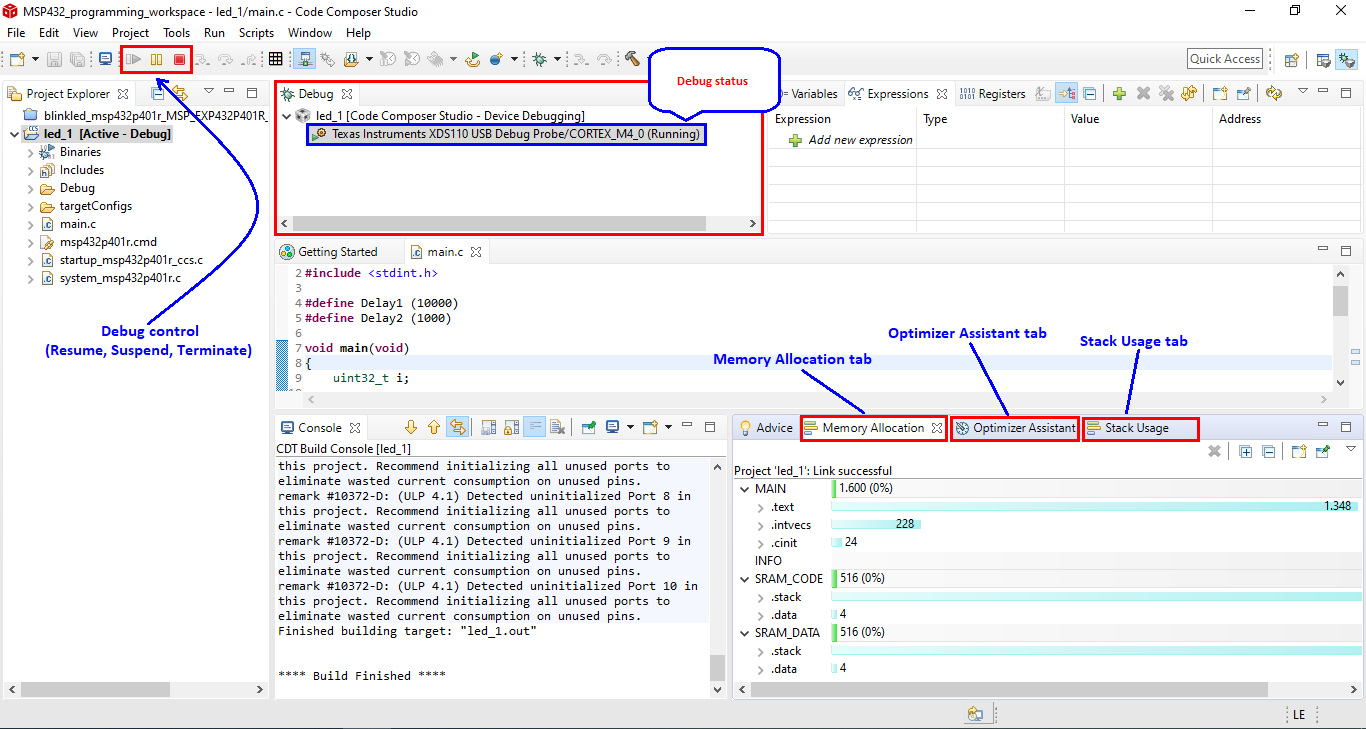Add a new expression using the green plus

[1119, 93]
